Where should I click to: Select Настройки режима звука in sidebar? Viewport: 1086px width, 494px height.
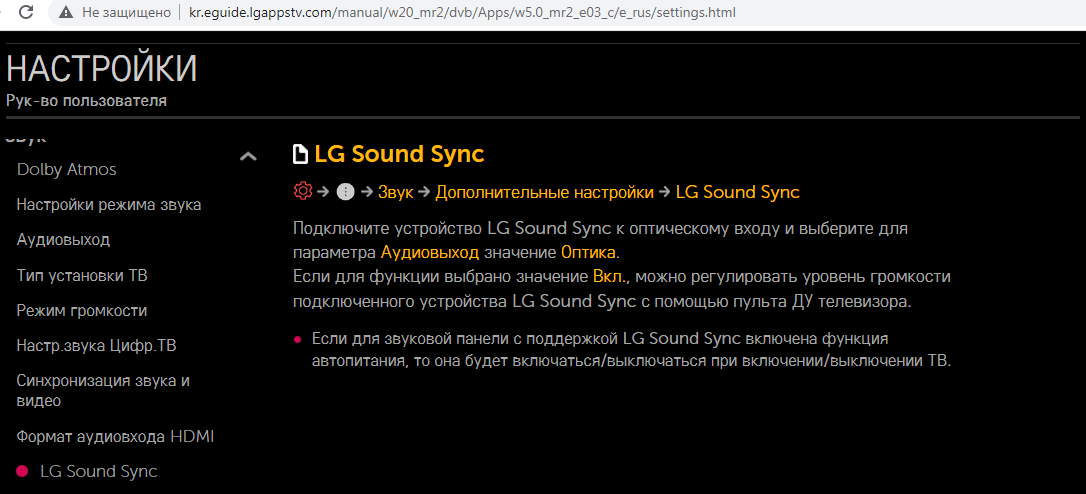(x=109, y=204)
